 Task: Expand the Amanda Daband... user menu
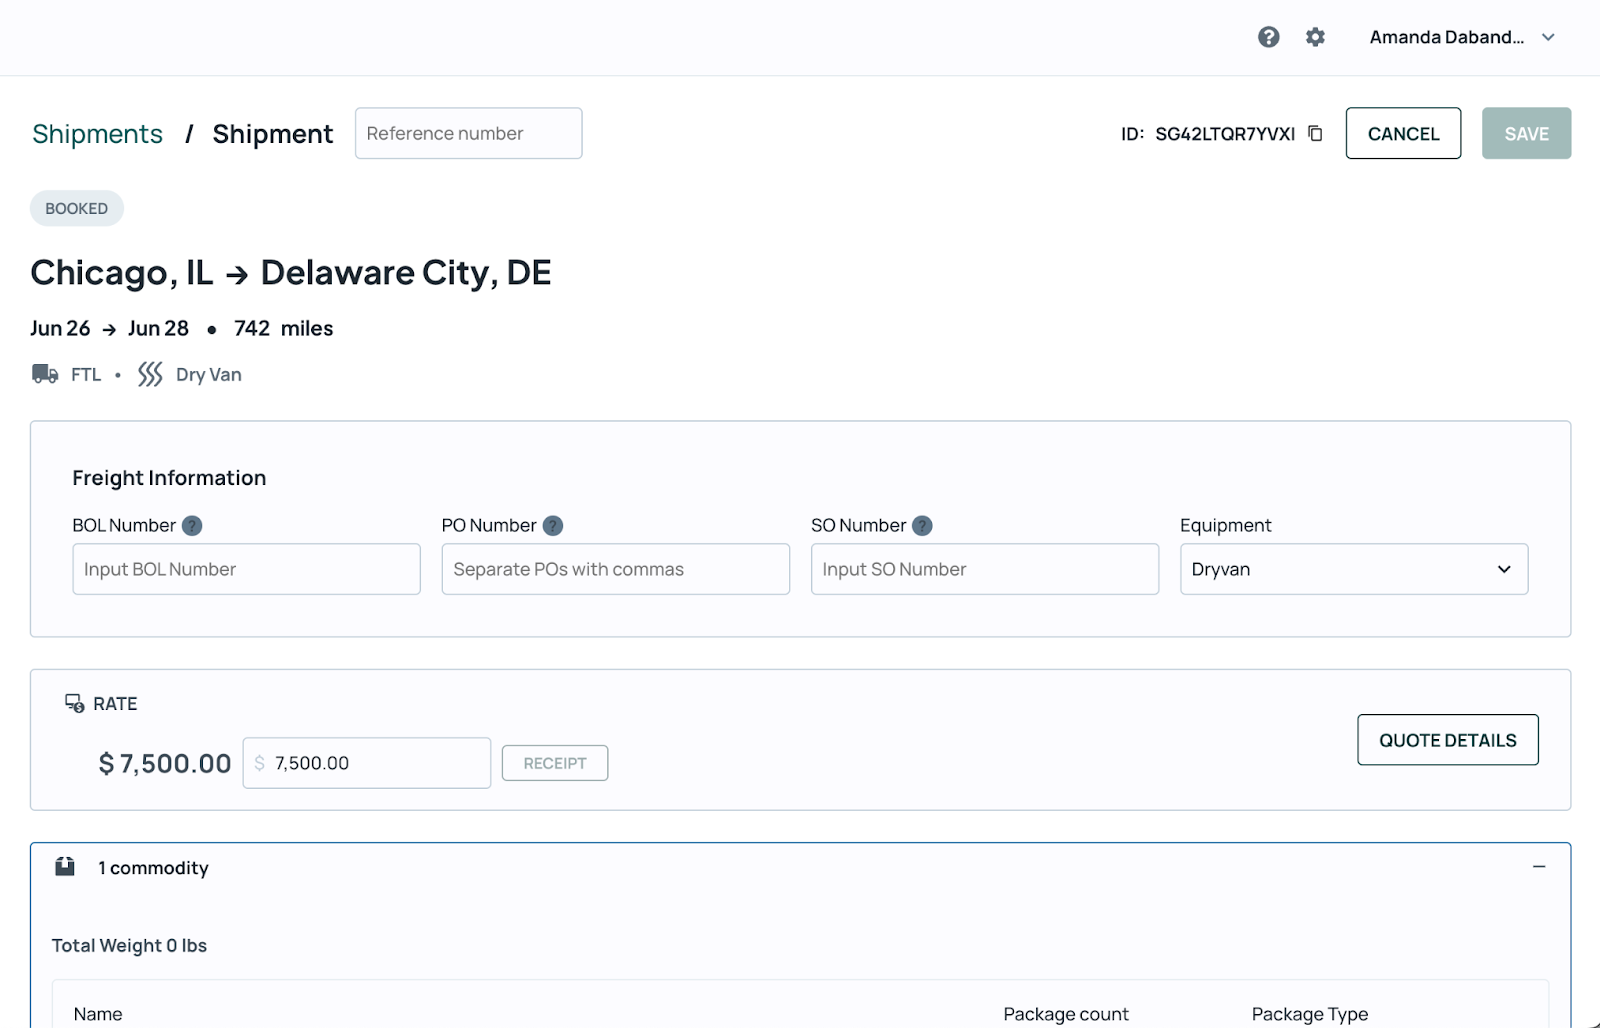[1462, 37]
